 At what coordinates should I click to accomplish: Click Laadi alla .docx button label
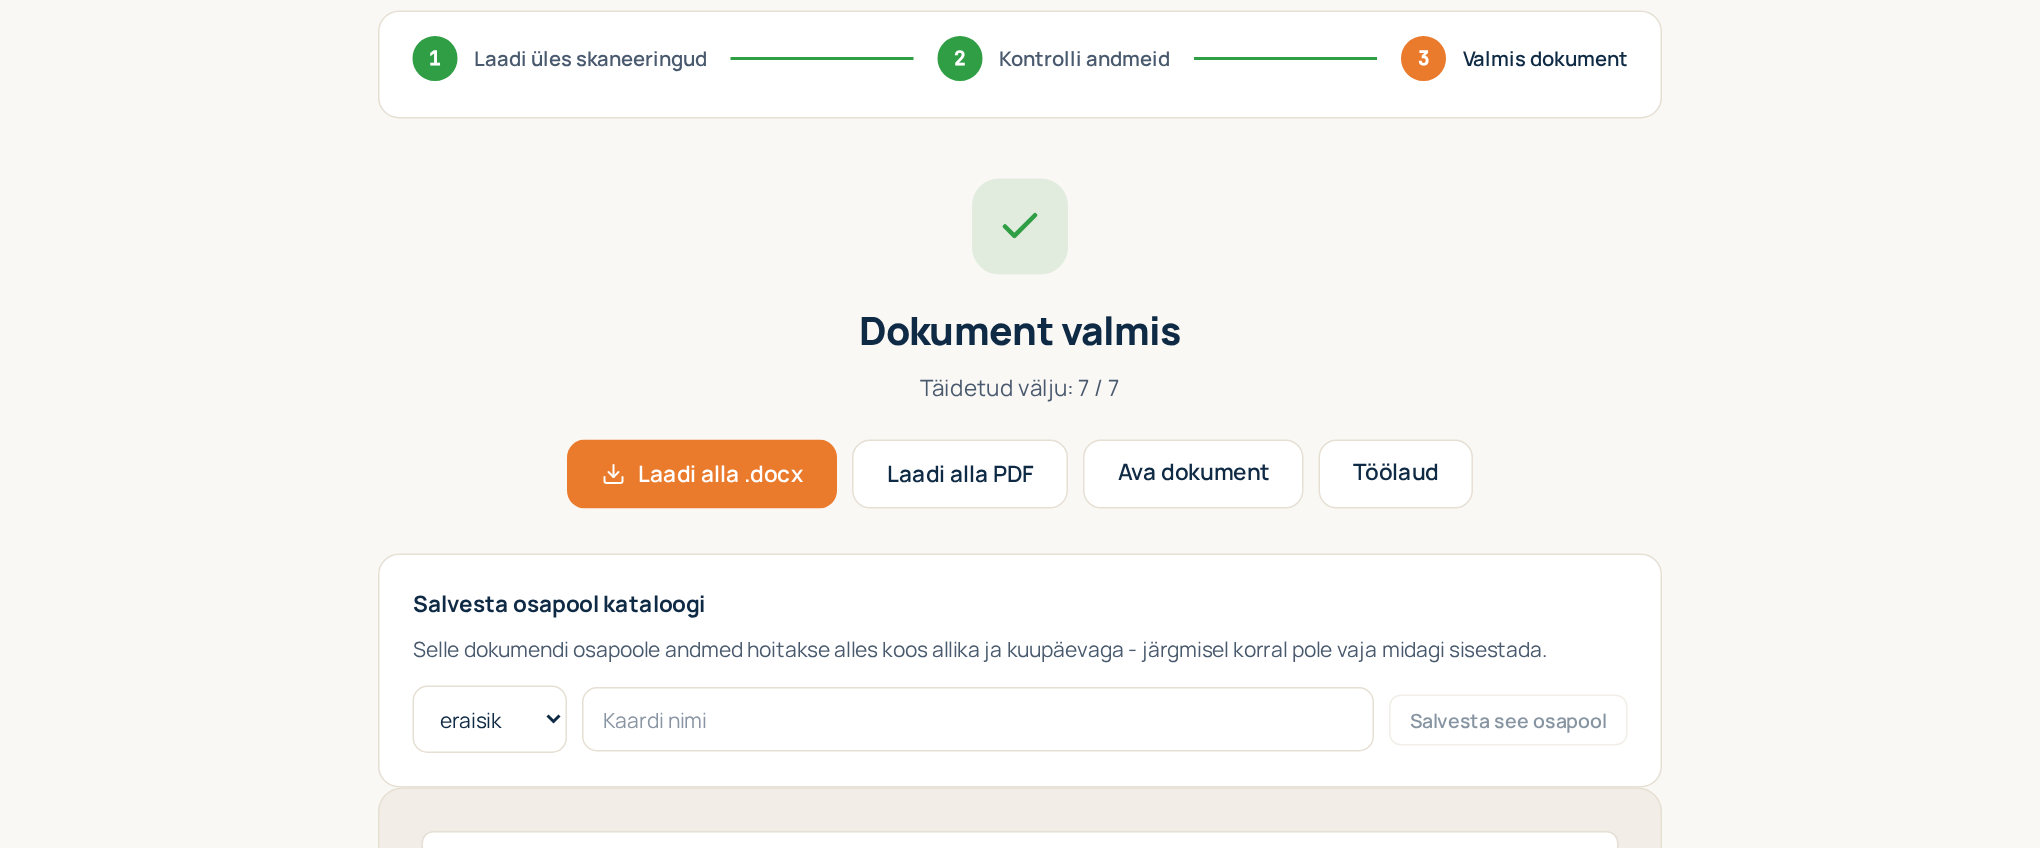[720, 474]
